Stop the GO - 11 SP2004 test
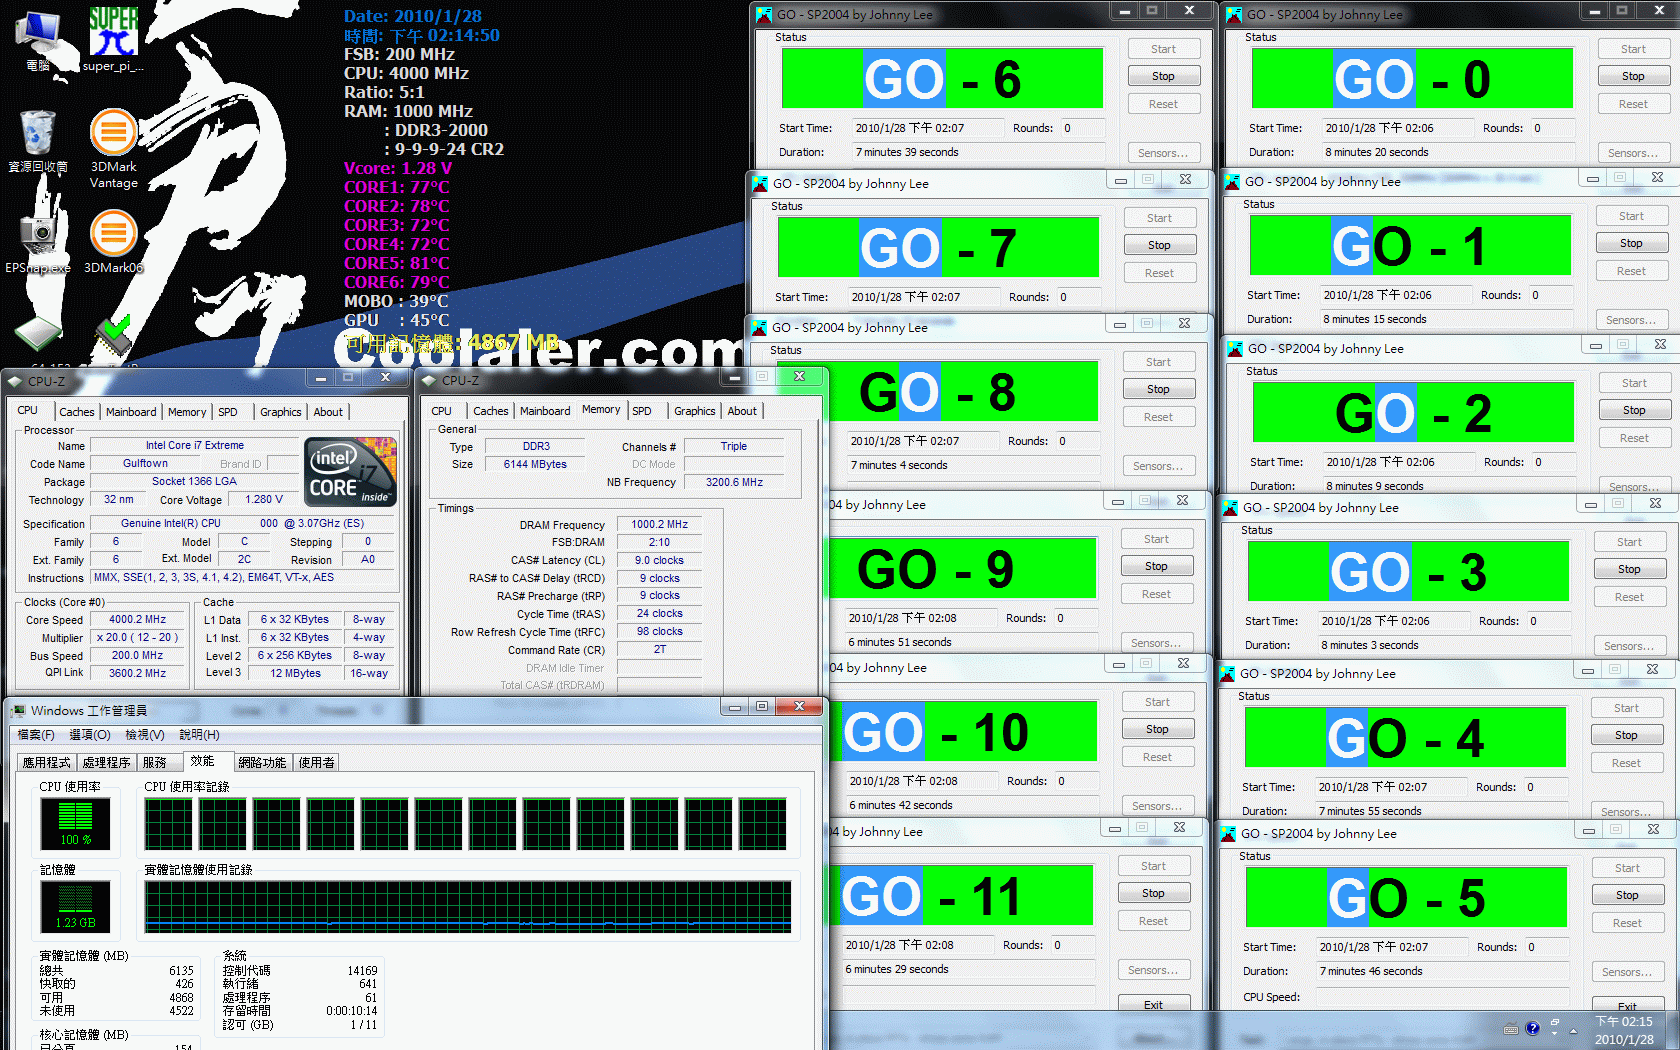Viewport: 1680px width, 1050px height. click(1153, 893)
